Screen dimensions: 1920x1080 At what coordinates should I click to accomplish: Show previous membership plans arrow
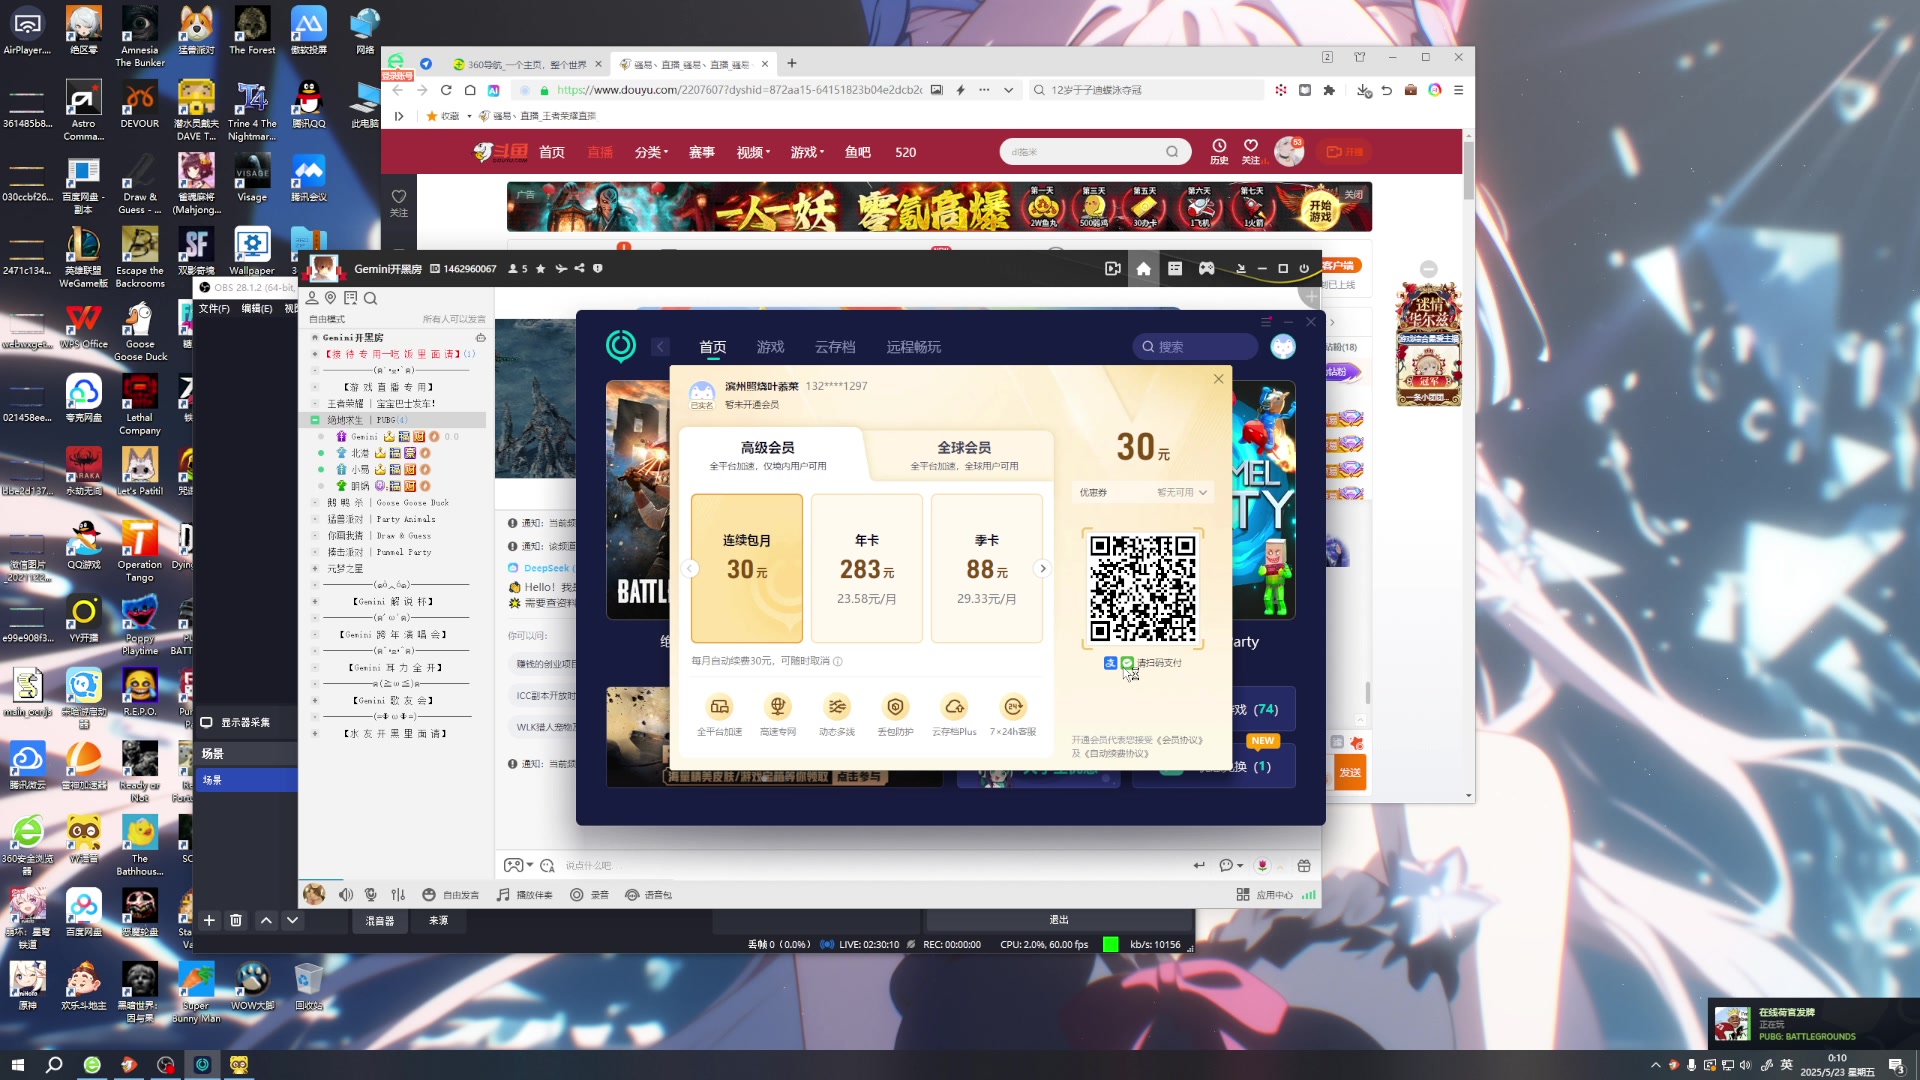(690, 568)
